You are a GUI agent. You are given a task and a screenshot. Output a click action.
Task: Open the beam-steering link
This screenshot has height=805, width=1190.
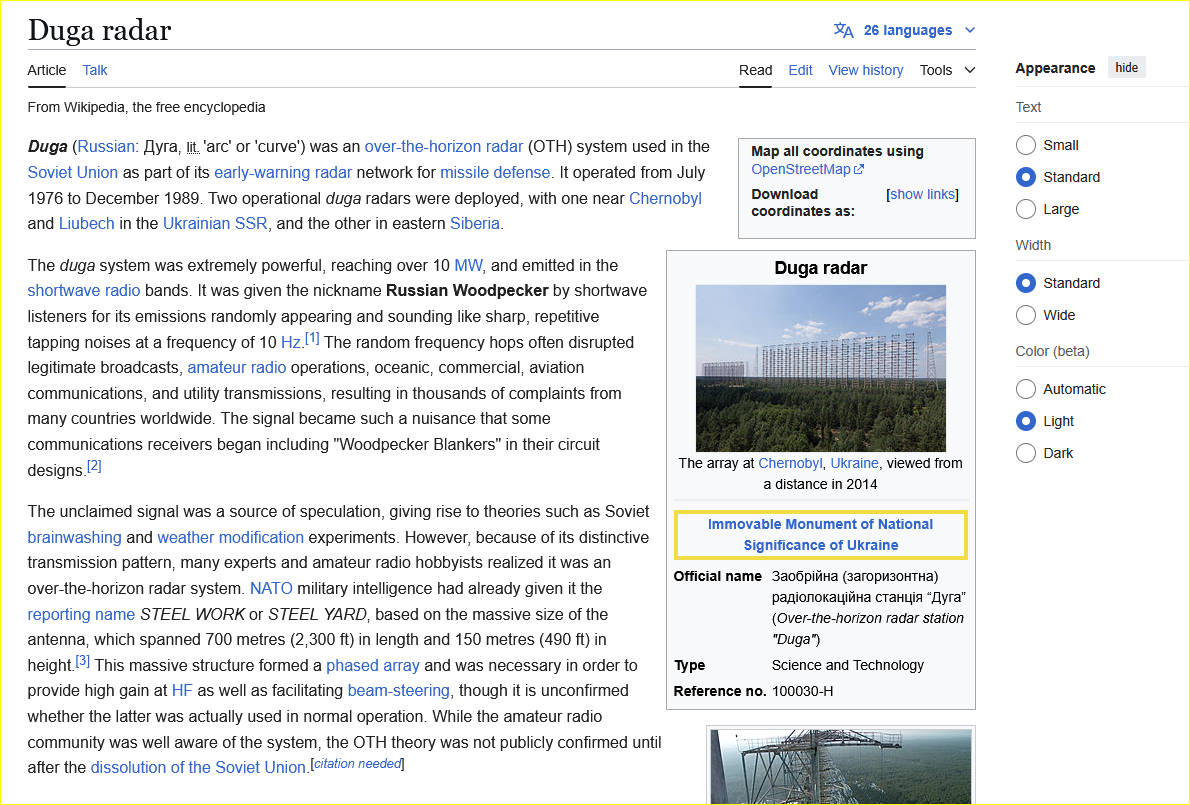(398, 690)
